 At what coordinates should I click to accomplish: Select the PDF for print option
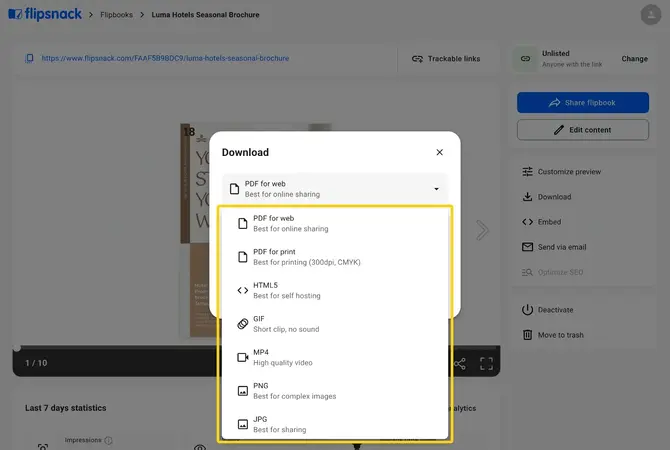point(335,257)
